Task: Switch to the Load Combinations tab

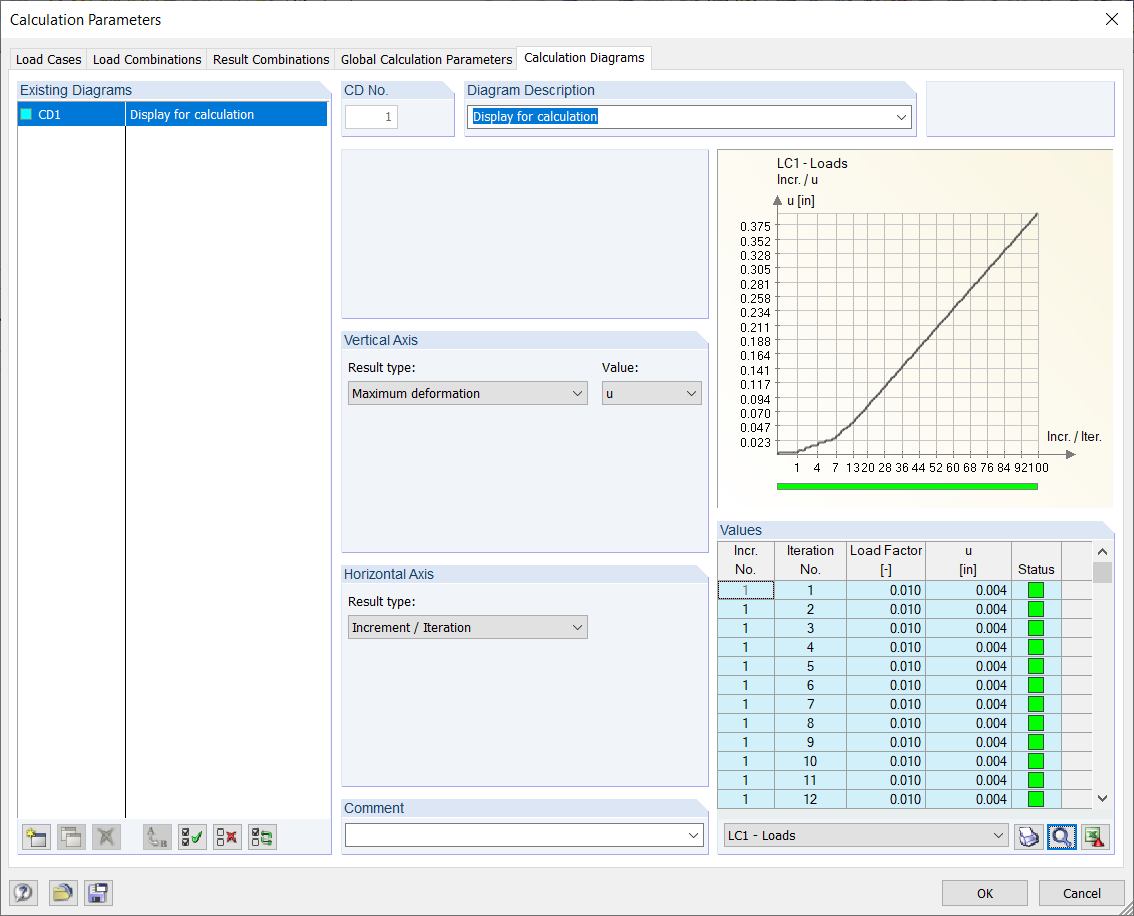Action: 146,59
